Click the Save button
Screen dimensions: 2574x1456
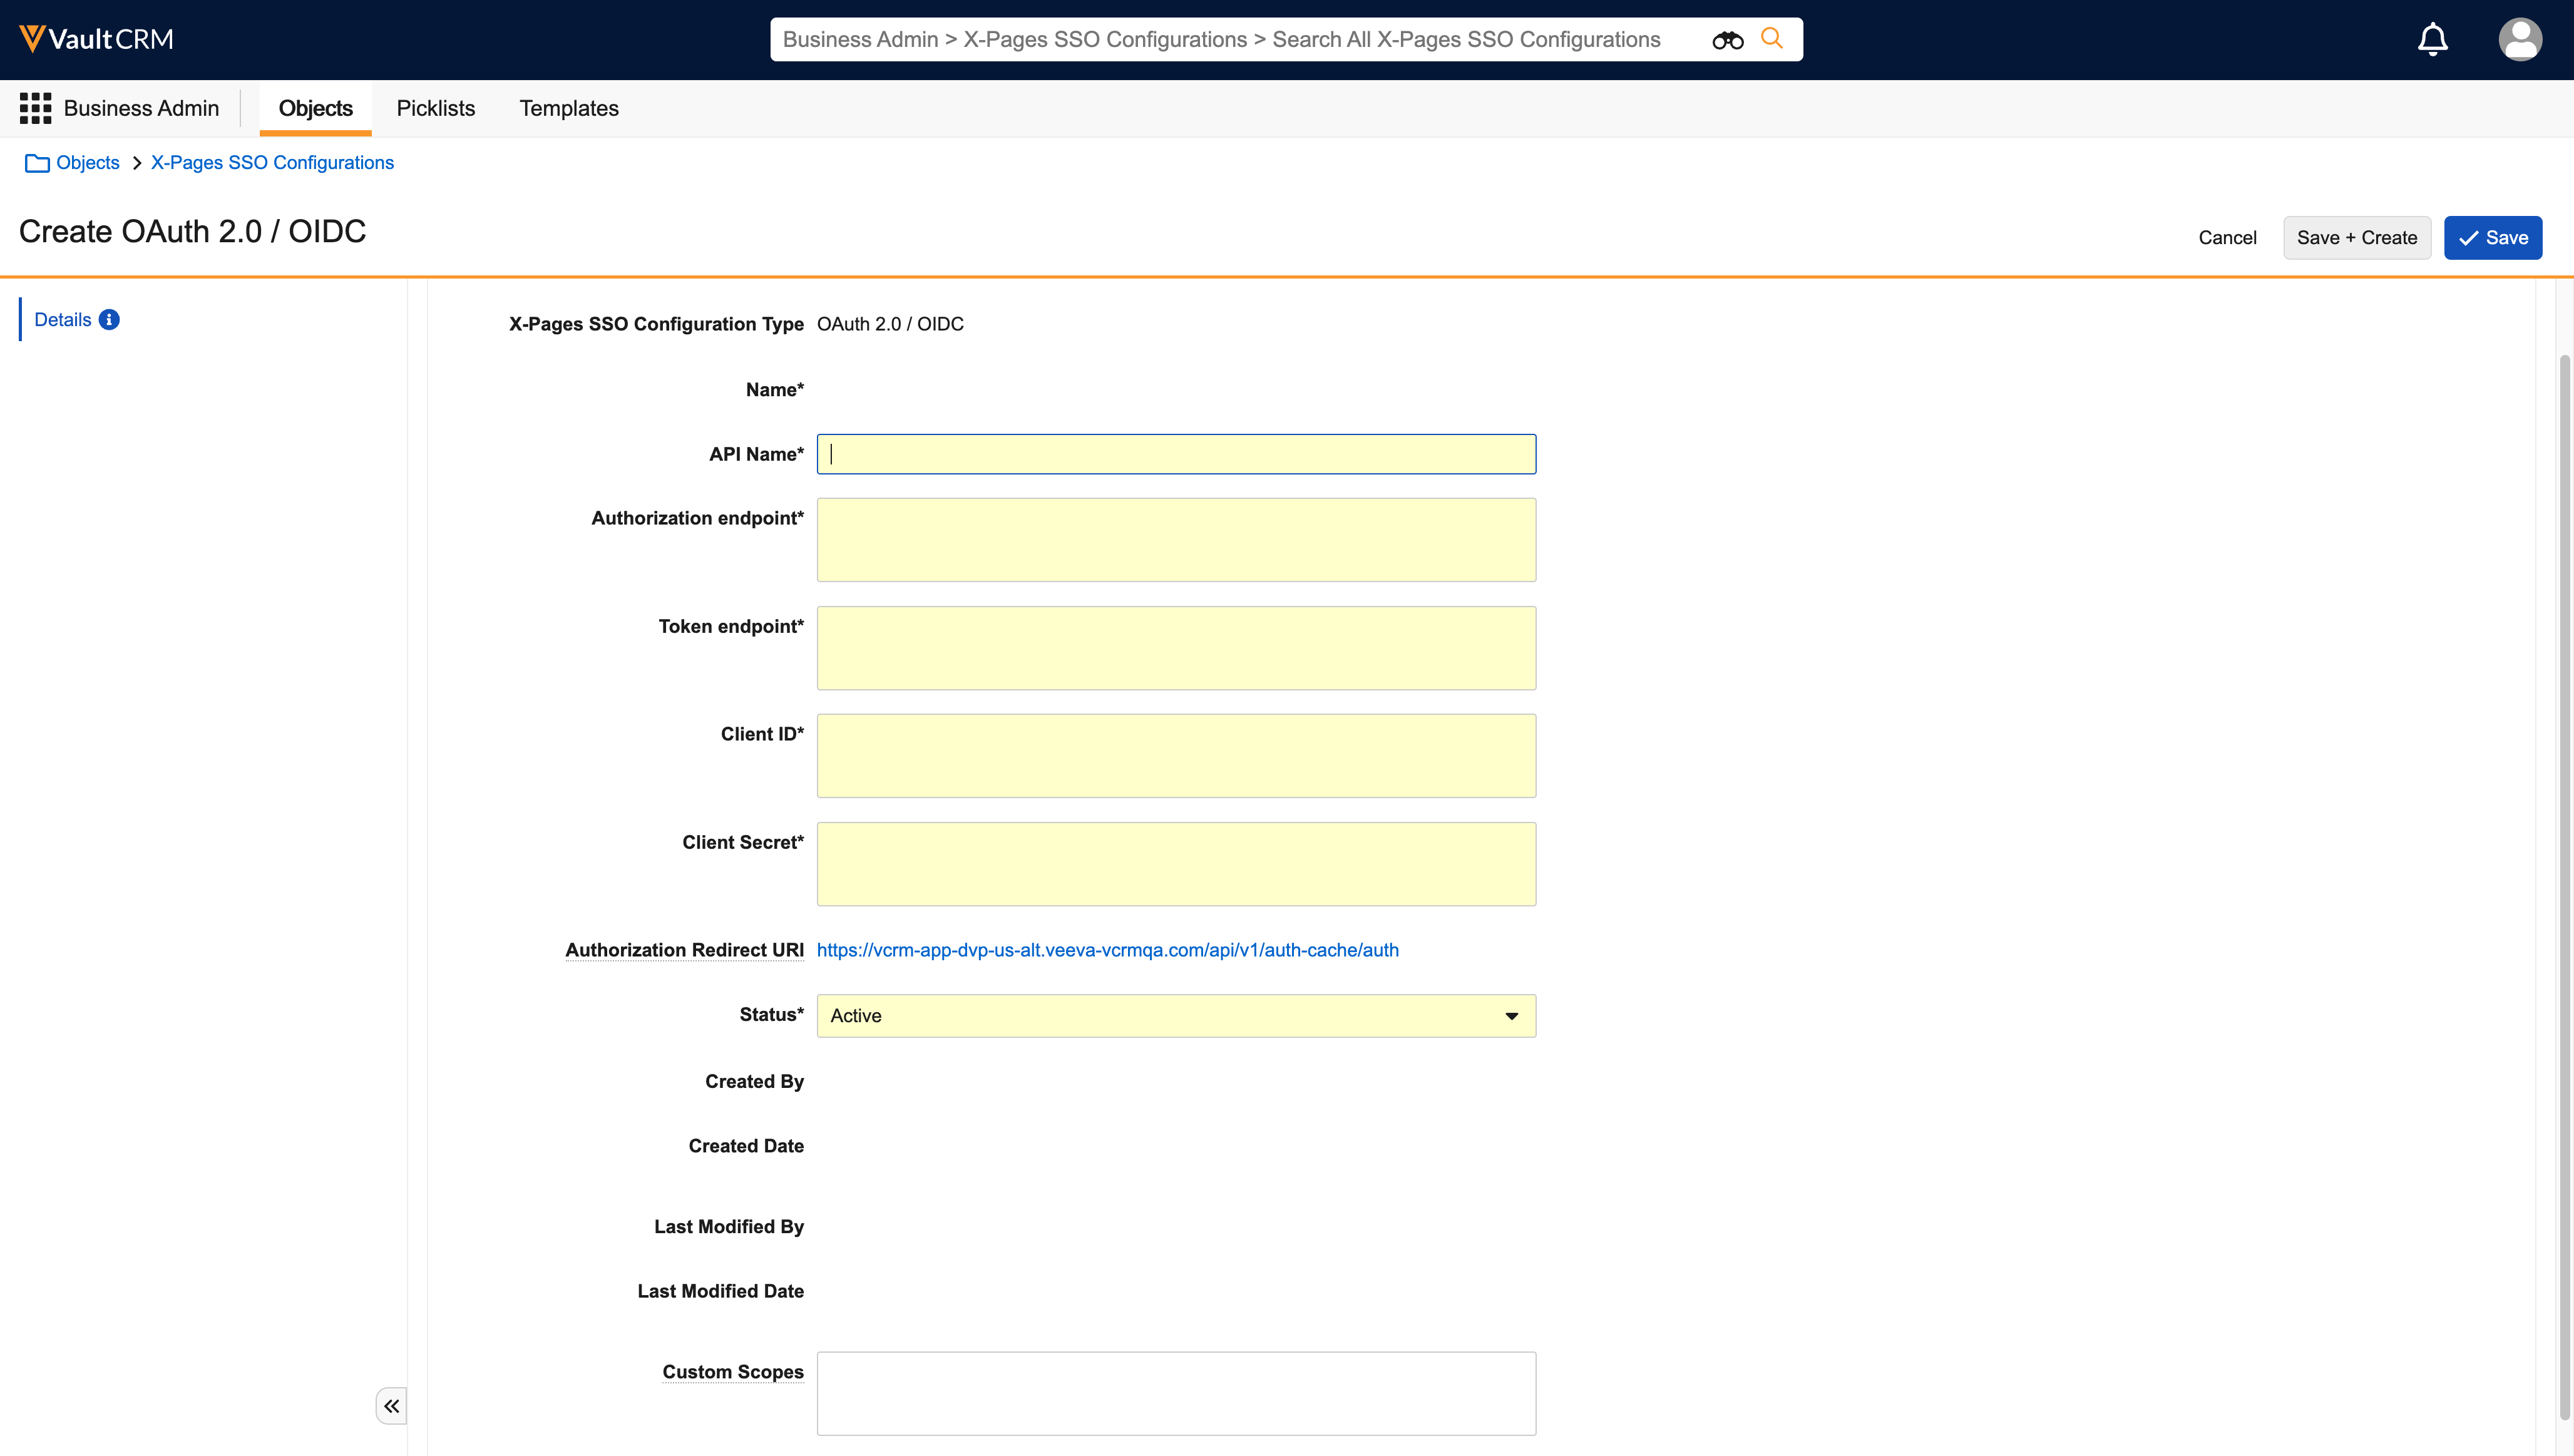[x=2492, y=238]
